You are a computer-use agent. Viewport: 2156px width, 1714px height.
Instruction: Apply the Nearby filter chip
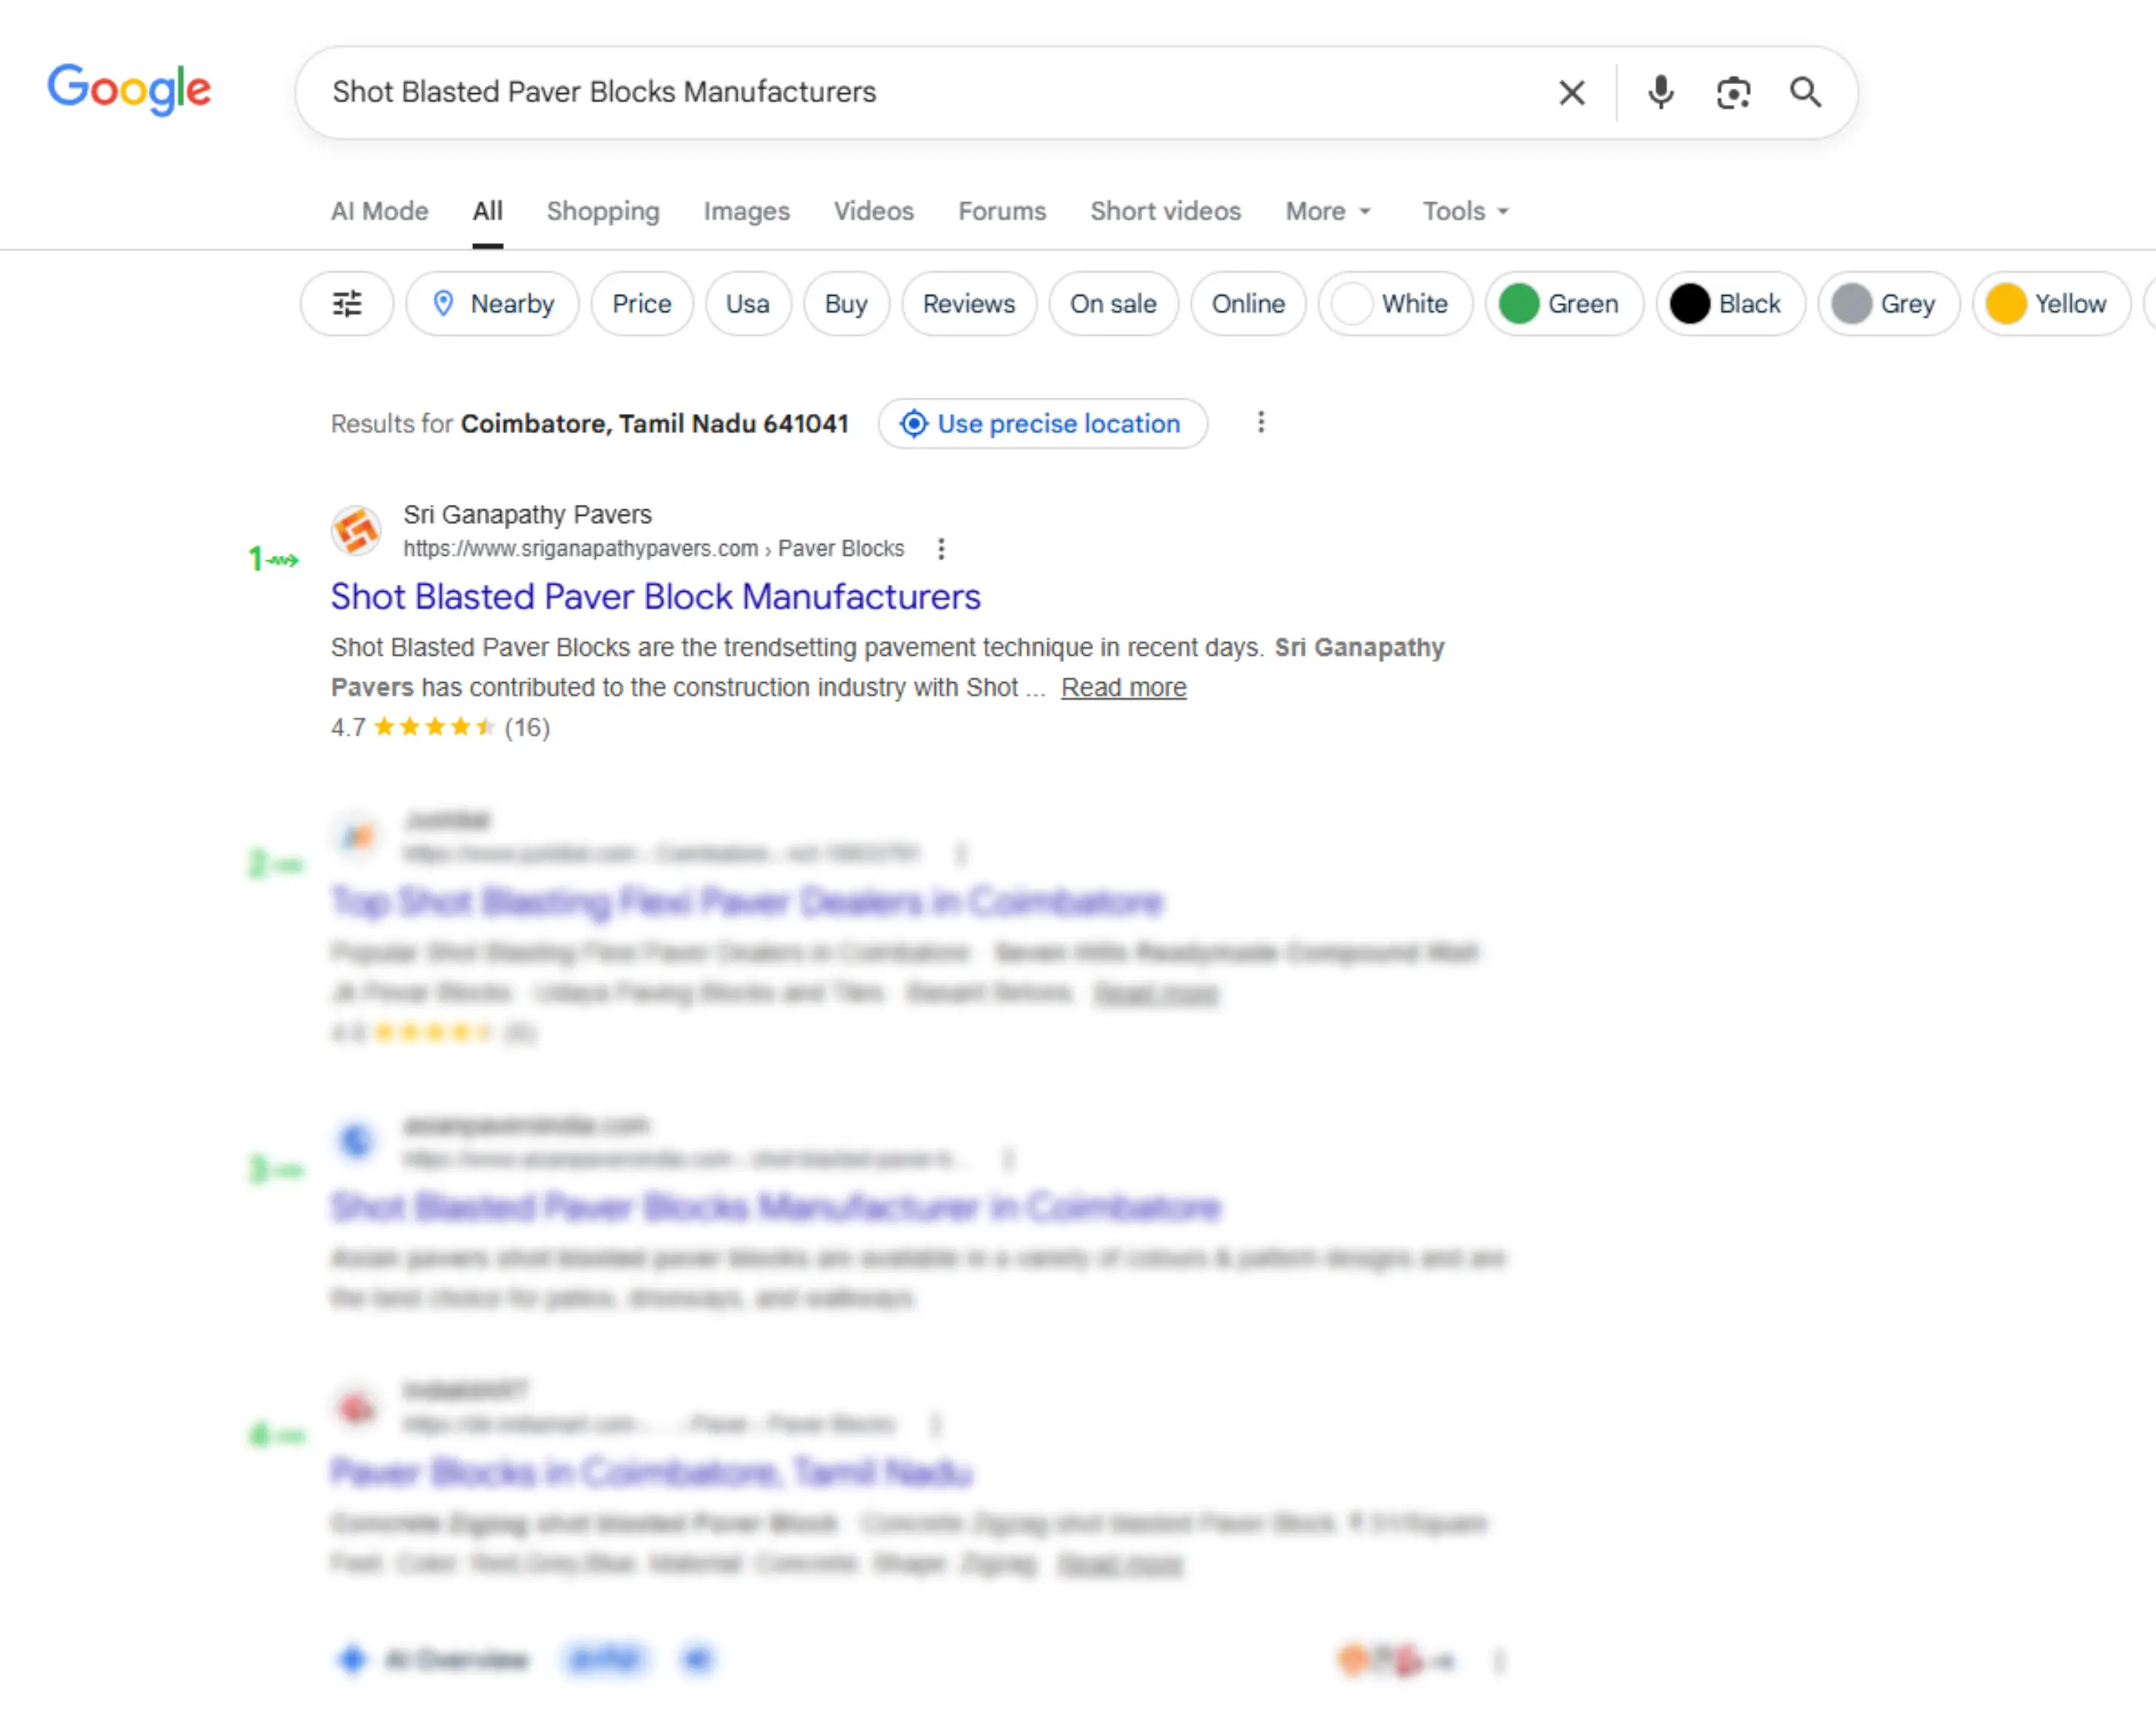pyautogui.click(x=492, y=303)
